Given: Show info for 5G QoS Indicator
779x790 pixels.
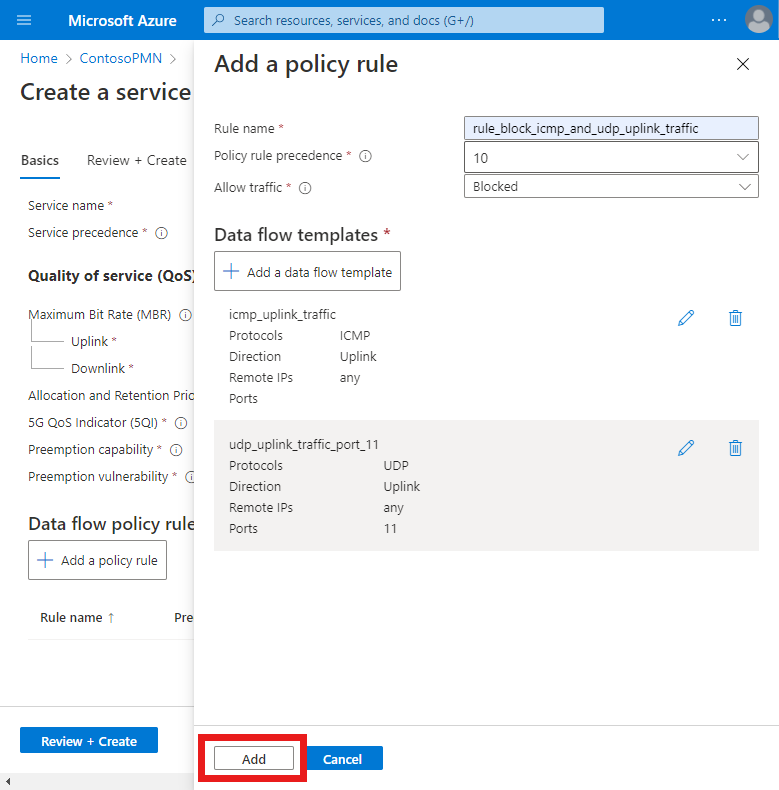Looking at the screenshot, I should click(x=181, y=423).
